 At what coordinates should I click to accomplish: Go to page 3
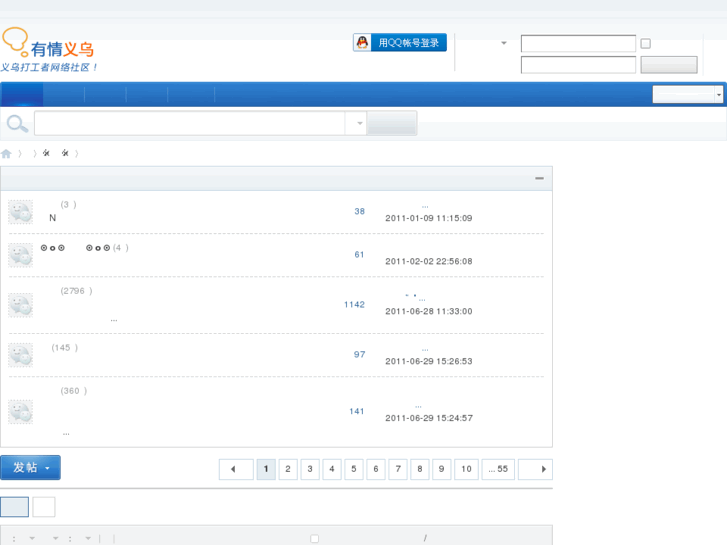pos(310,469)
